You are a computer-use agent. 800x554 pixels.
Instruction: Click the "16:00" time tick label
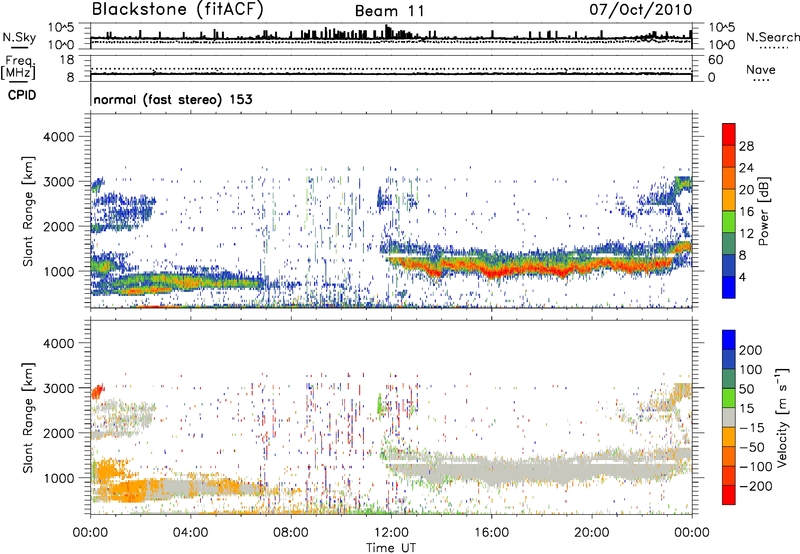coord(491,533)
